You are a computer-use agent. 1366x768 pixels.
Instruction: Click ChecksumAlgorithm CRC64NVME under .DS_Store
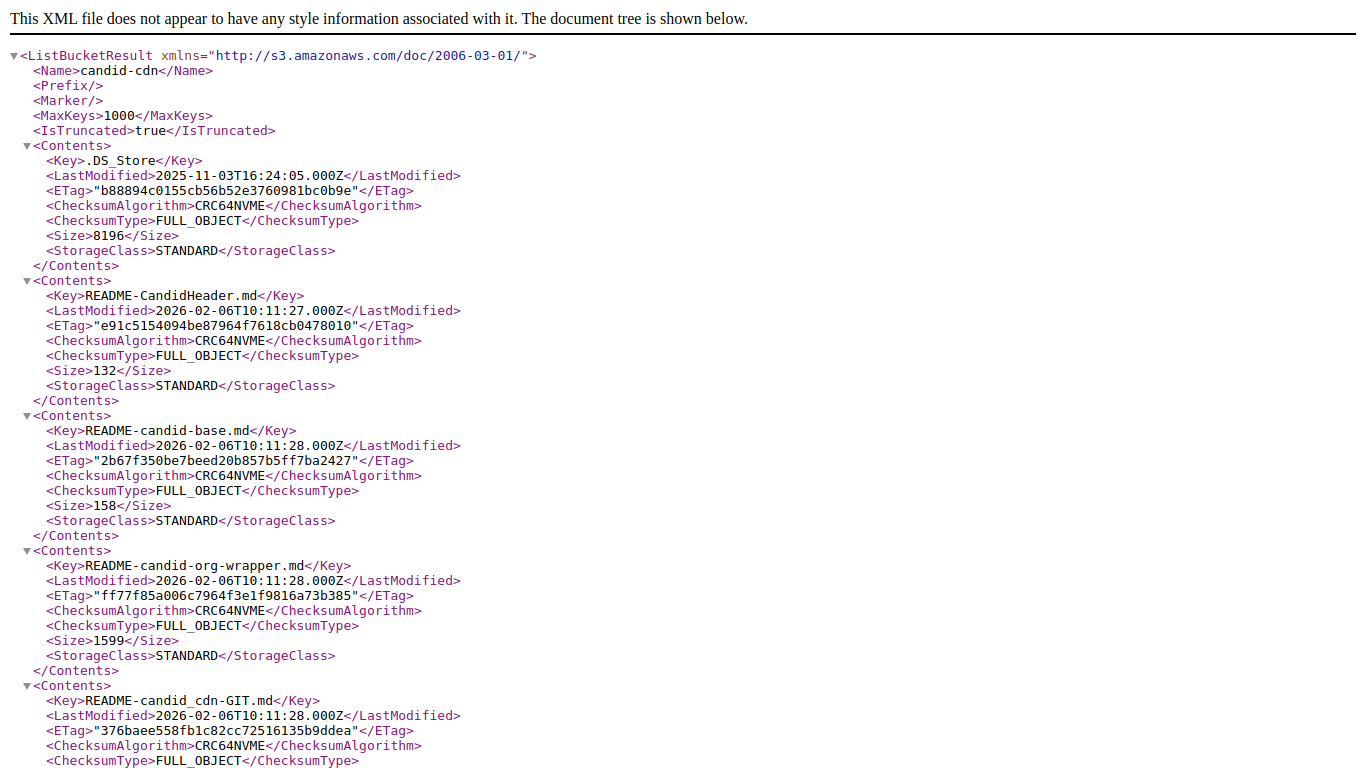[x=230, y=206]
